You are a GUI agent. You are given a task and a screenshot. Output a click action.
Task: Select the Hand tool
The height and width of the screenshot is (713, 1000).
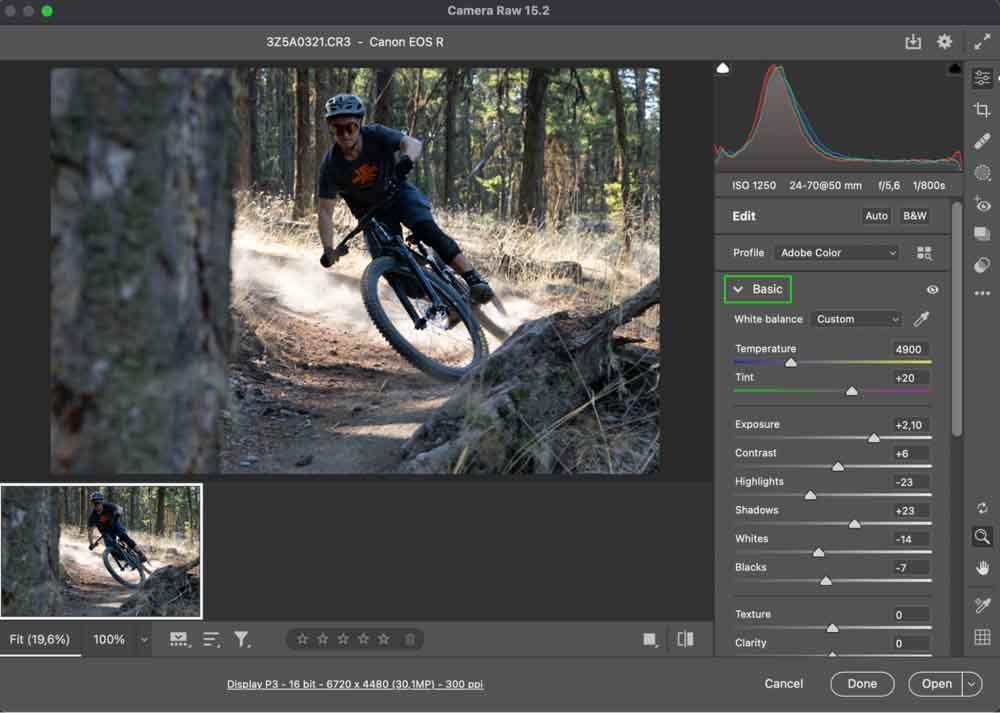pyautogui.click(x=982, y=568)
